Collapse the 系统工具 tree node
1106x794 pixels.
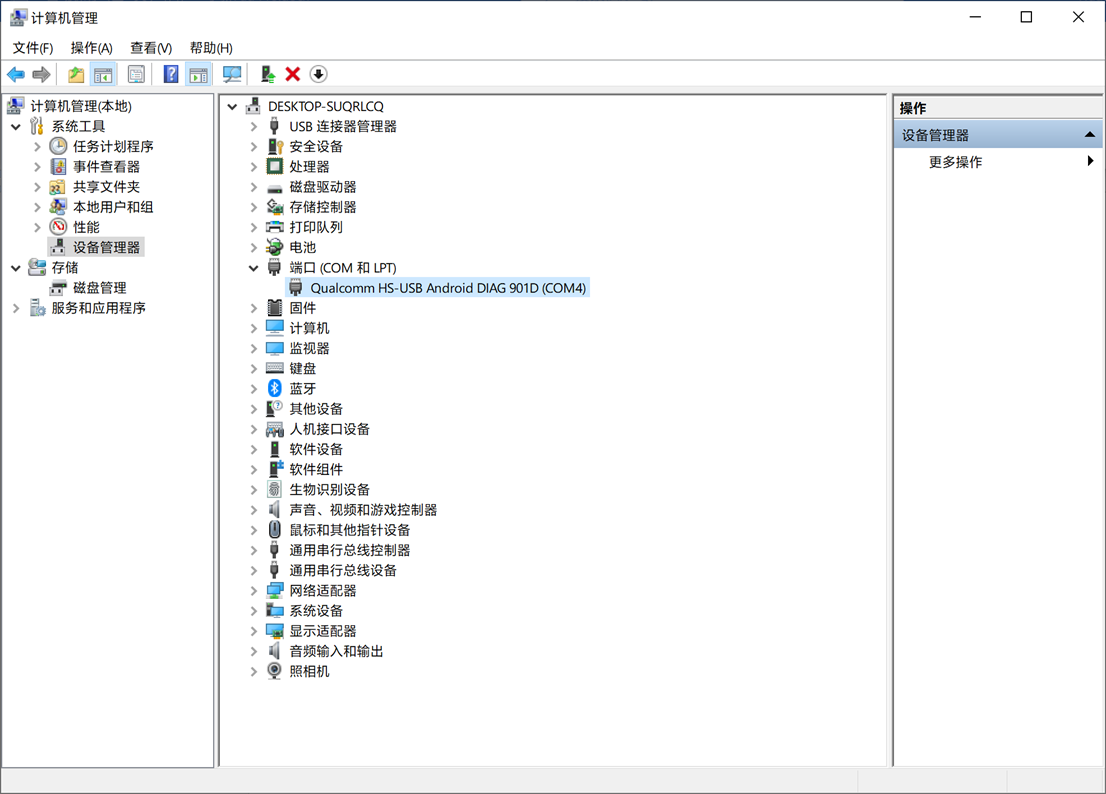(16, 127)
